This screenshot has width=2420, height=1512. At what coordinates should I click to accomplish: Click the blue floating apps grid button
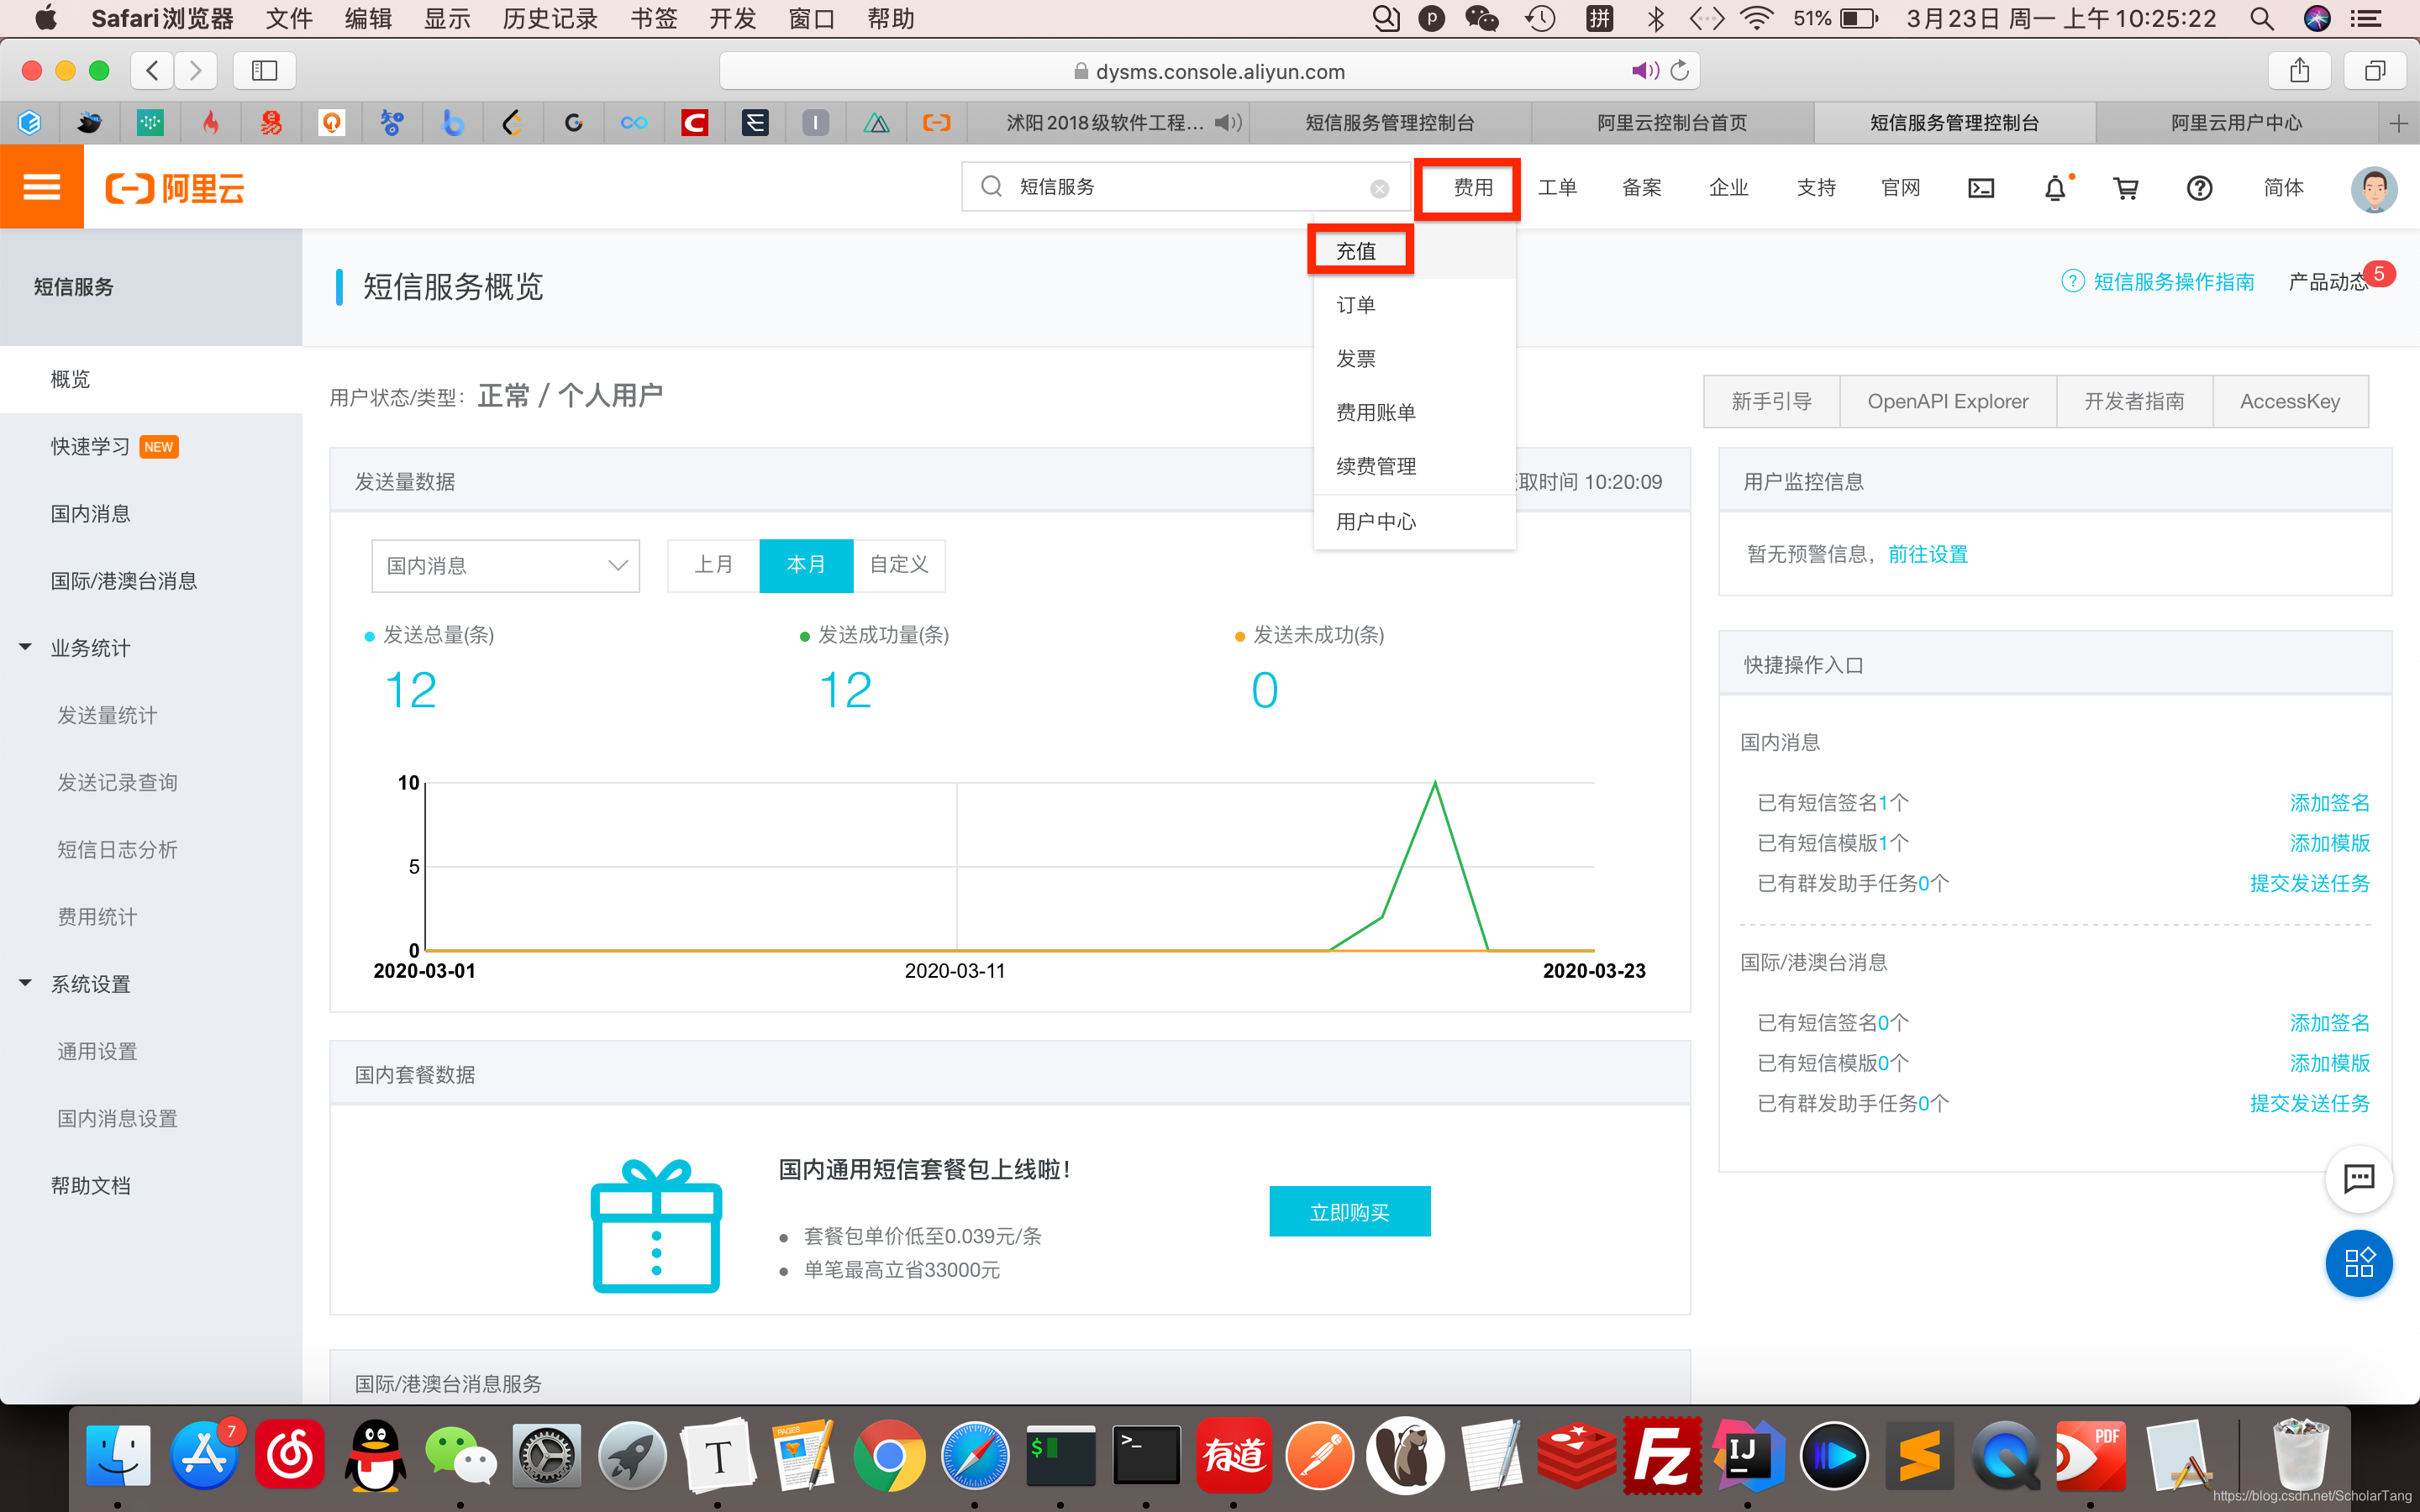point(2358,1262)
